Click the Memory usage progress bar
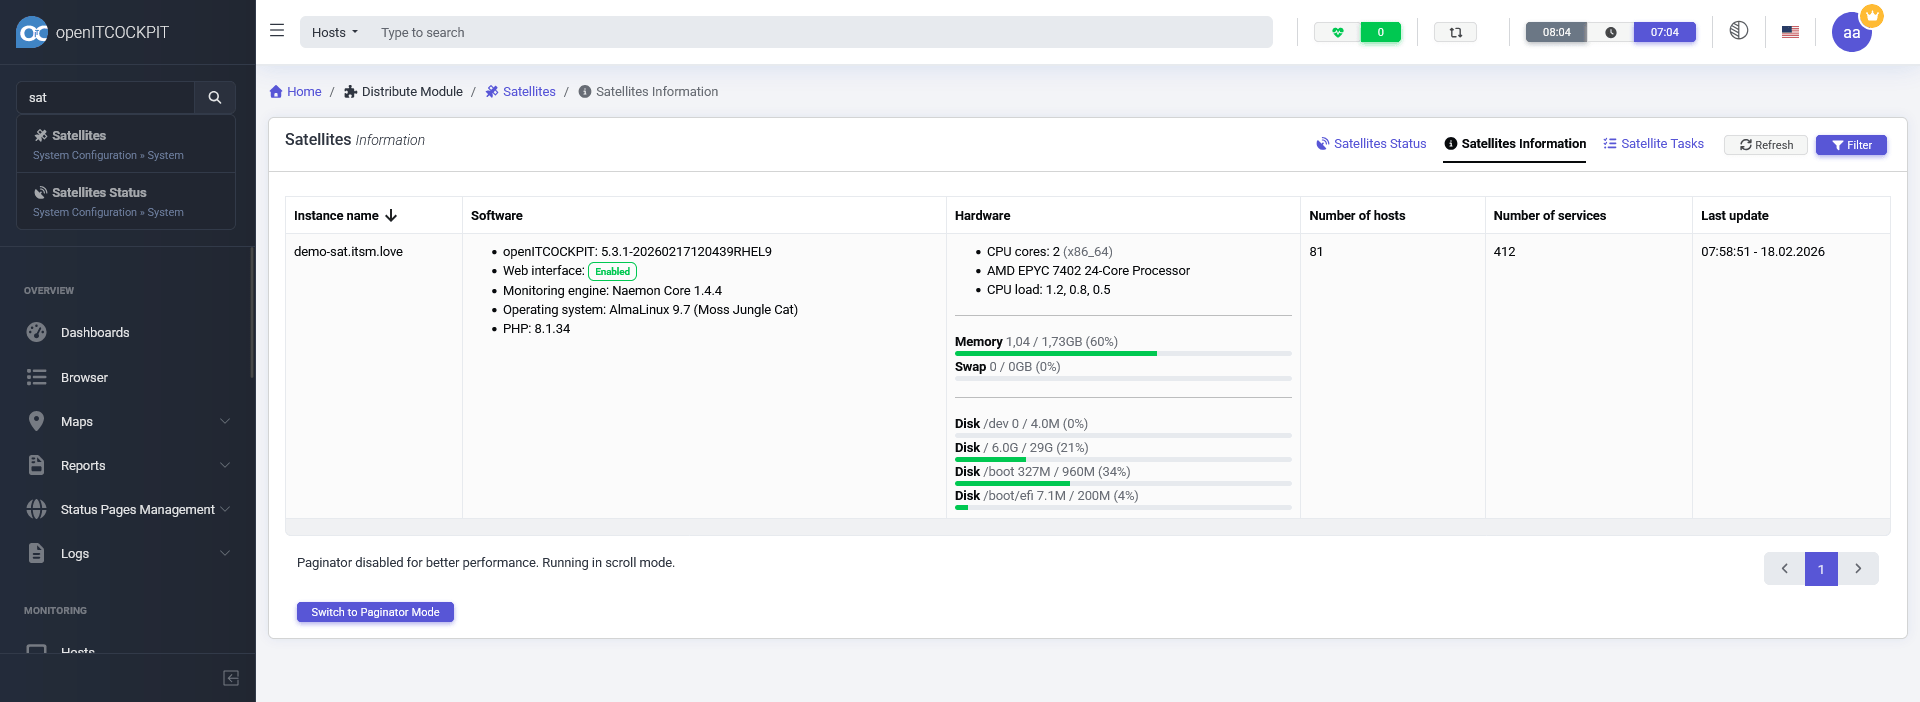 (1122, 353)
